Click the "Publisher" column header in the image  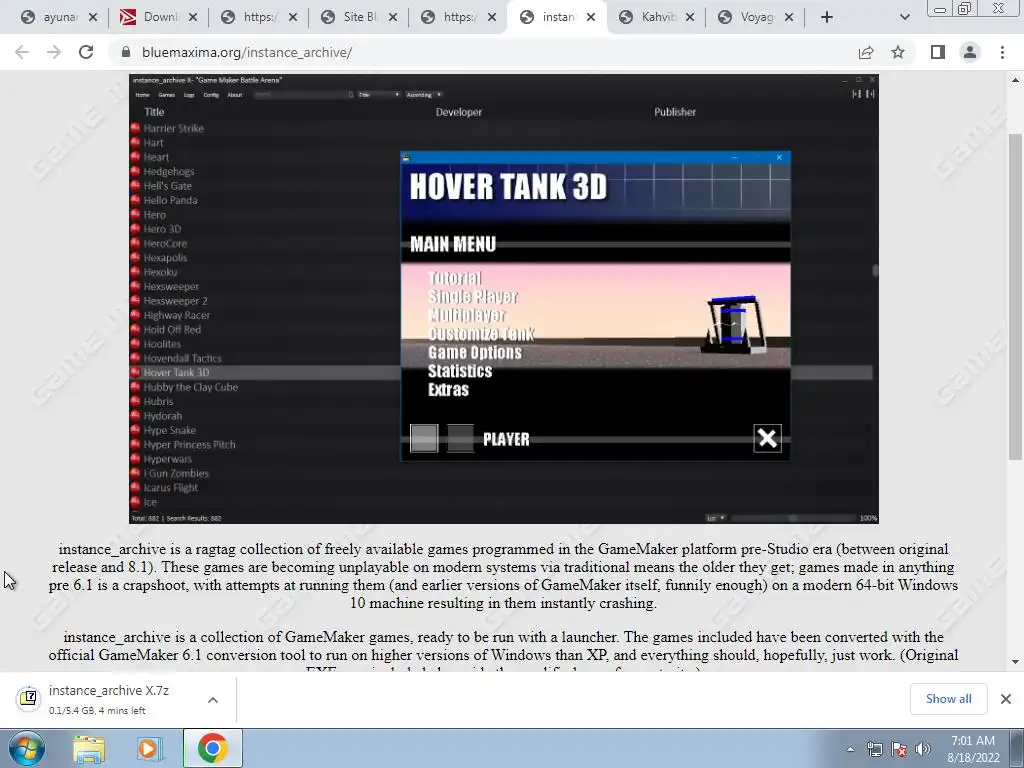(x=675, y=112)
